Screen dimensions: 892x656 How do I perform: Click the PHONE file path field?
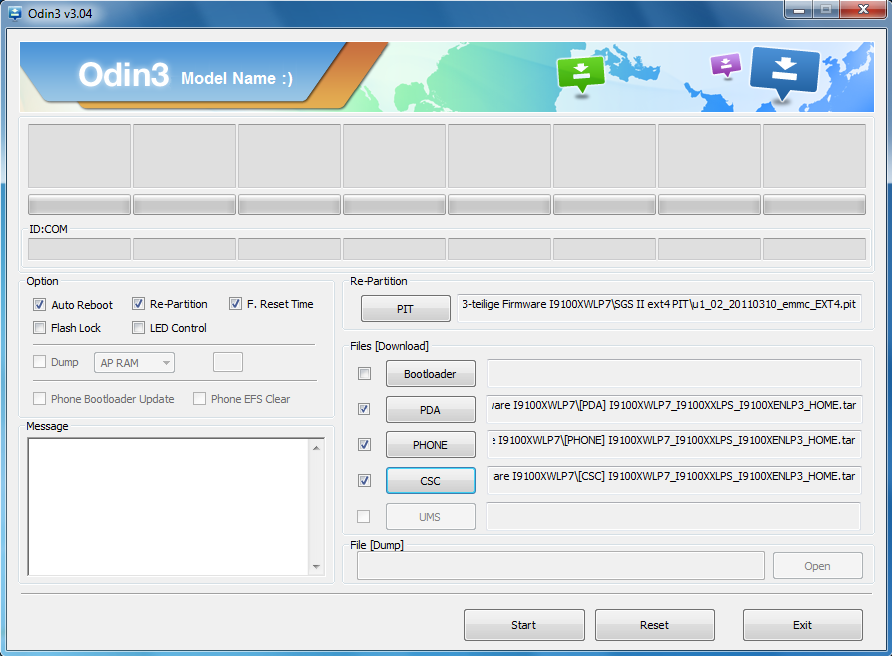(x=674, y=444)
